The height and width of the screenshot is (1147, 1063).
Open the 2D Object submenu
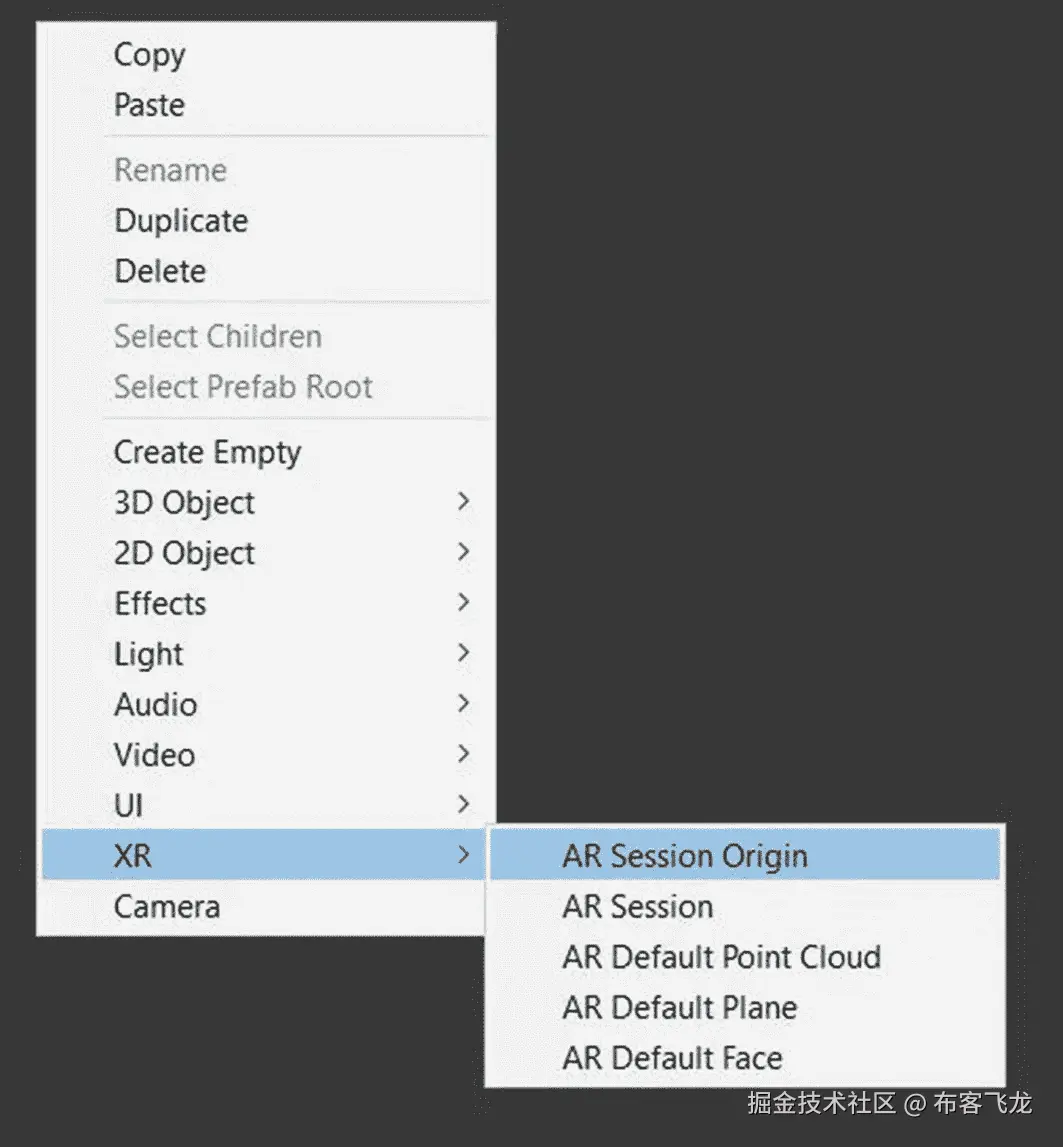tap(184, 553)
